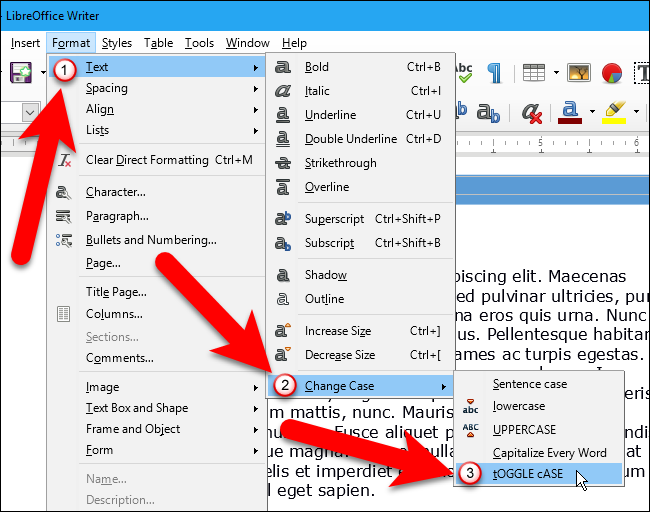
Task: Open the Tools menu
Action: [x=199, y=43]
